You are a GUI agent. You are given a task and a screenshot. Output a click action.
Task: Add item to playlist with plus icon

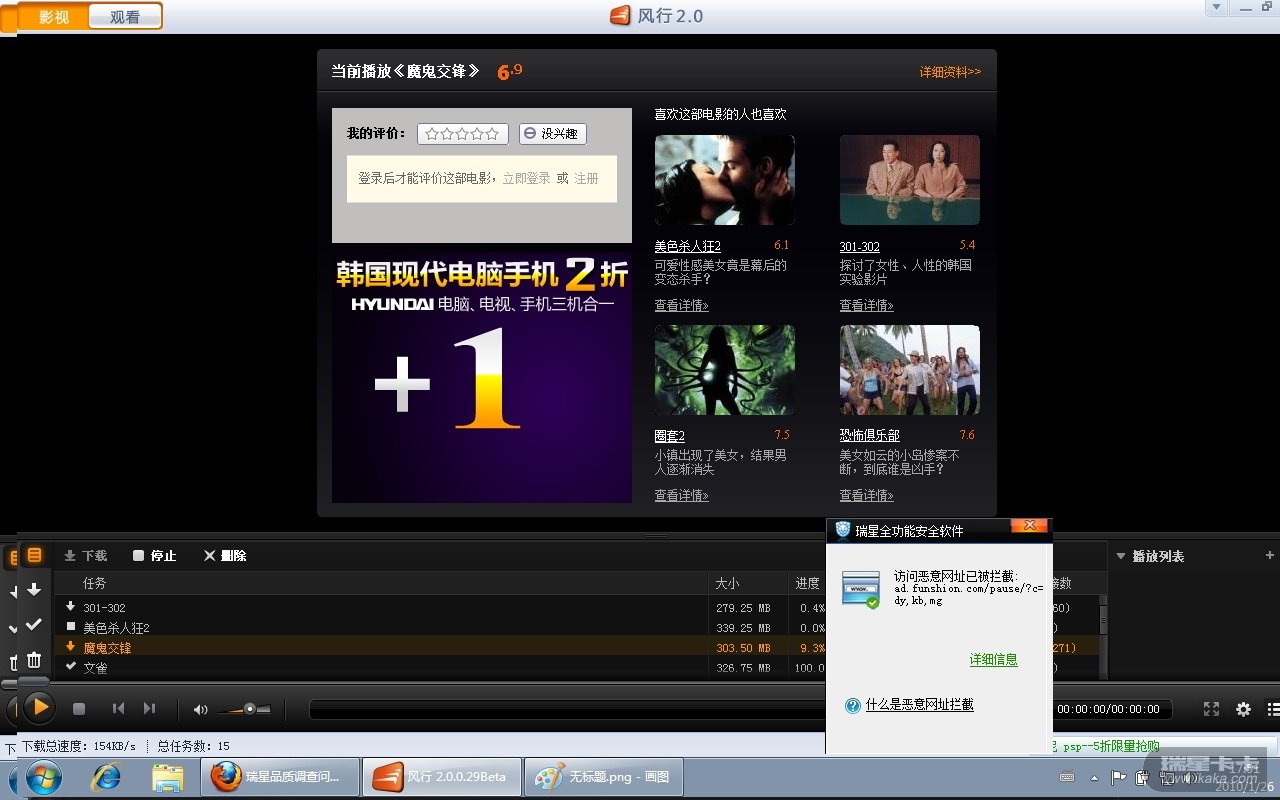point(1270,555)
